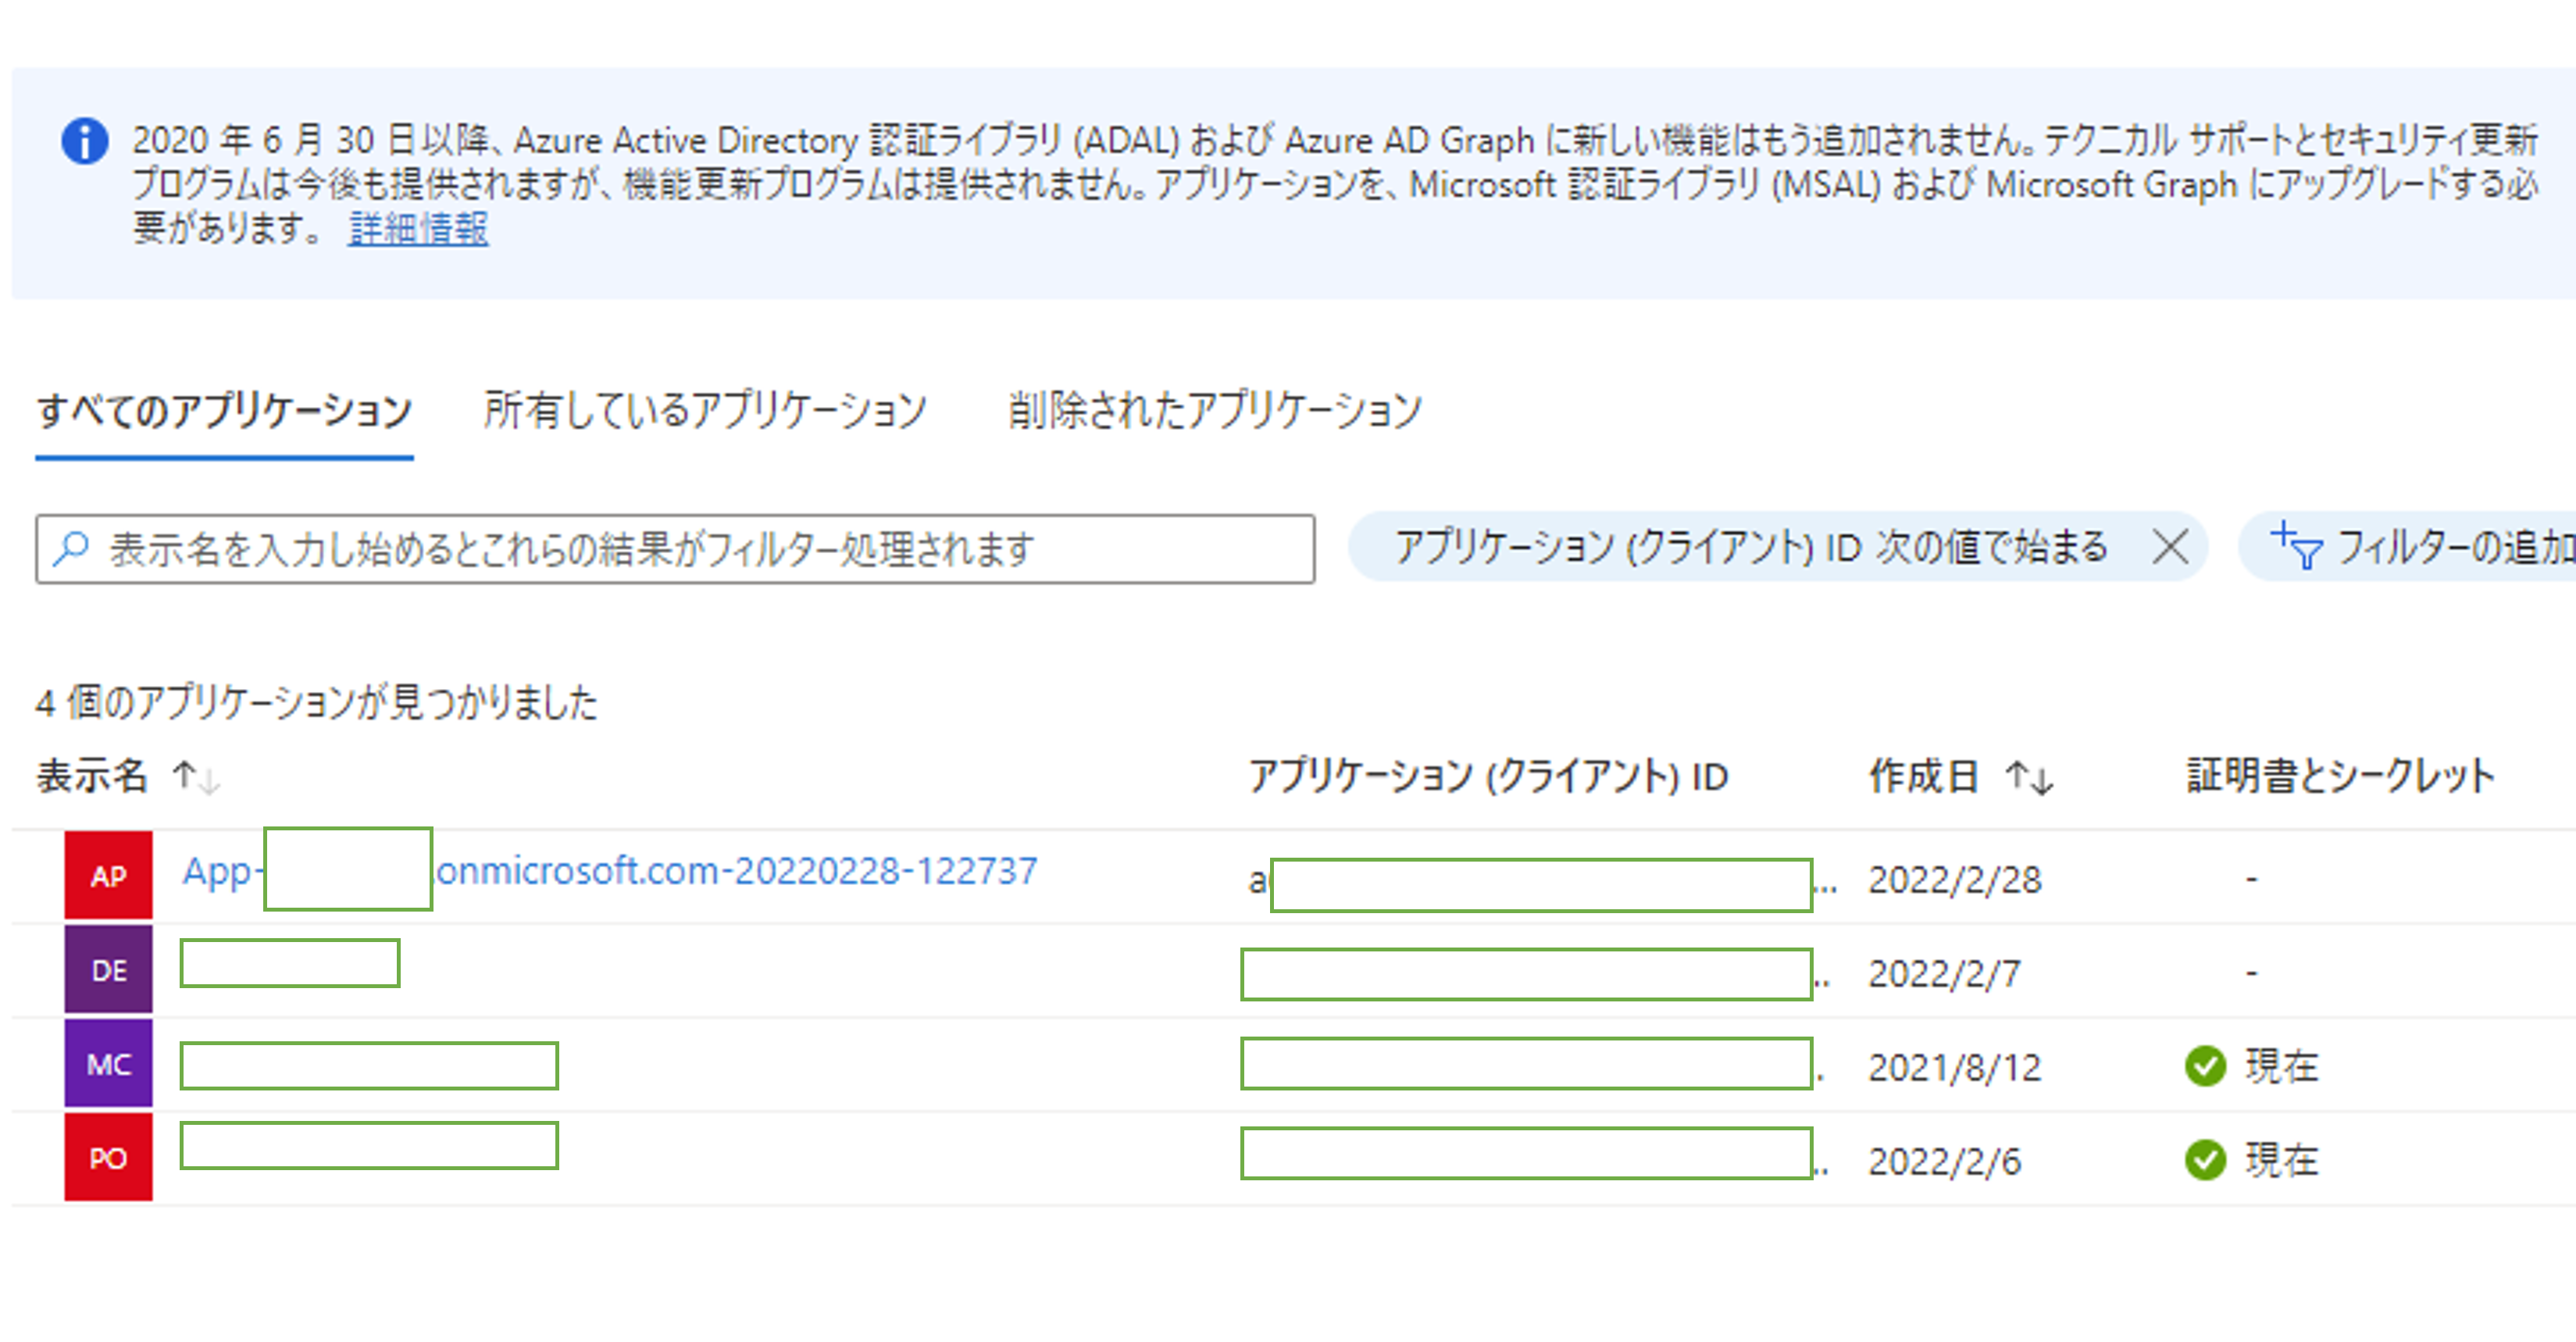Click the アプリケーション (クライアント) ID filter pill

1778,547
